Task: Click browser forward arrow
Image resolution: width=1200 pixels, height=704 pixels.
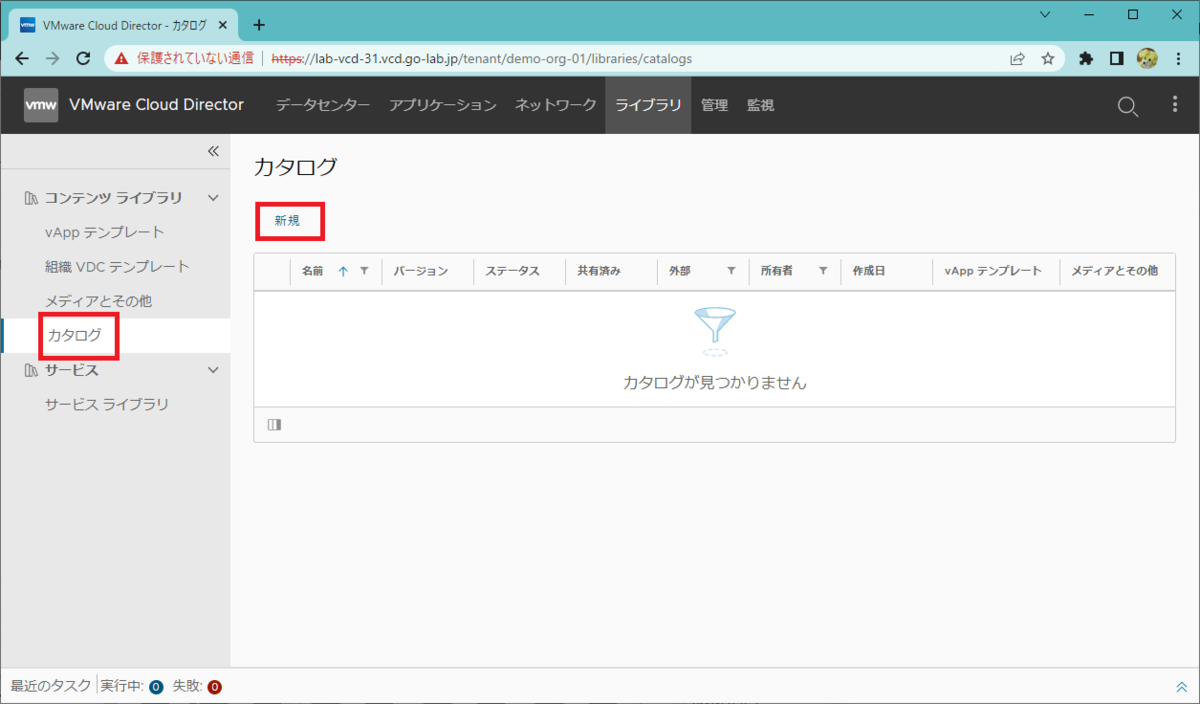Action: pyautogui.click(x=52, y=59)
